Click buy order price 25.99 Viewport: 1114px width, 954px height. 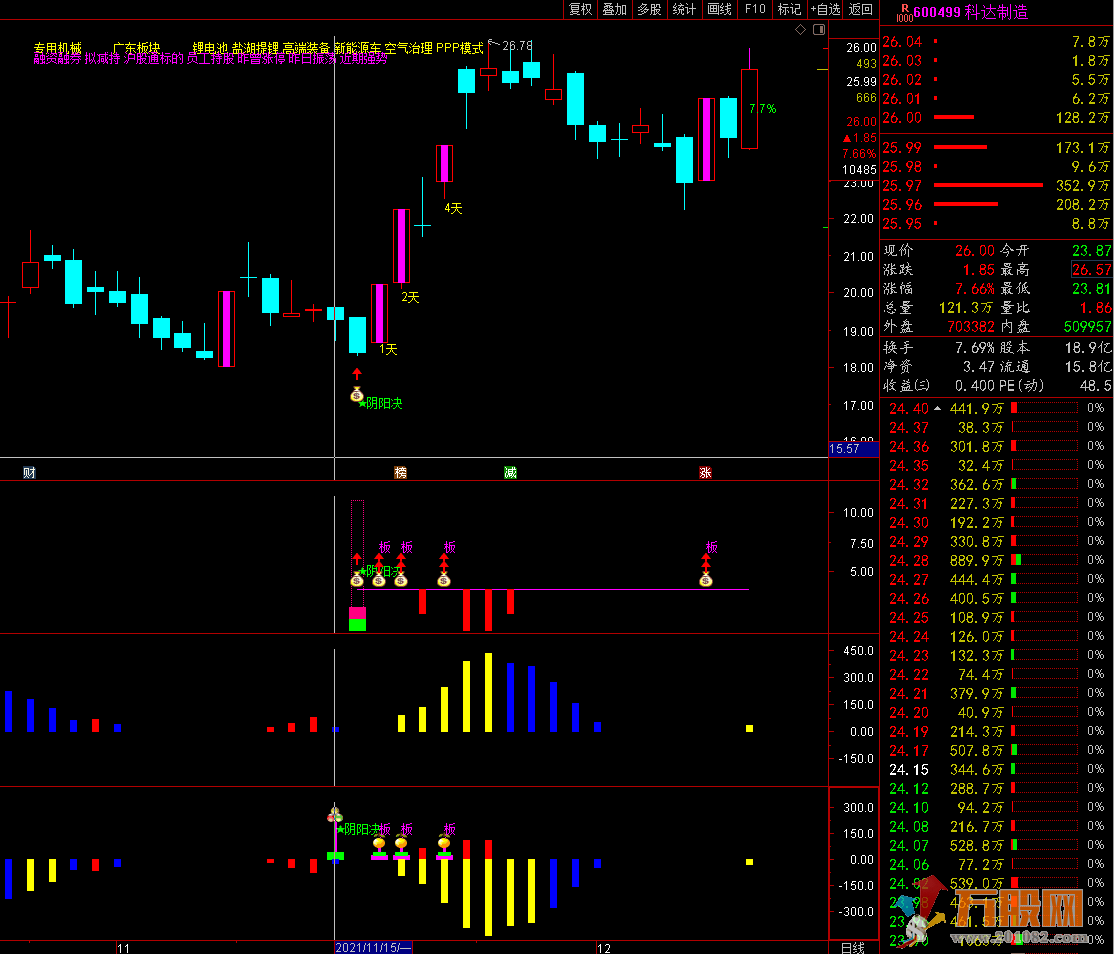[x=902, y=148]
